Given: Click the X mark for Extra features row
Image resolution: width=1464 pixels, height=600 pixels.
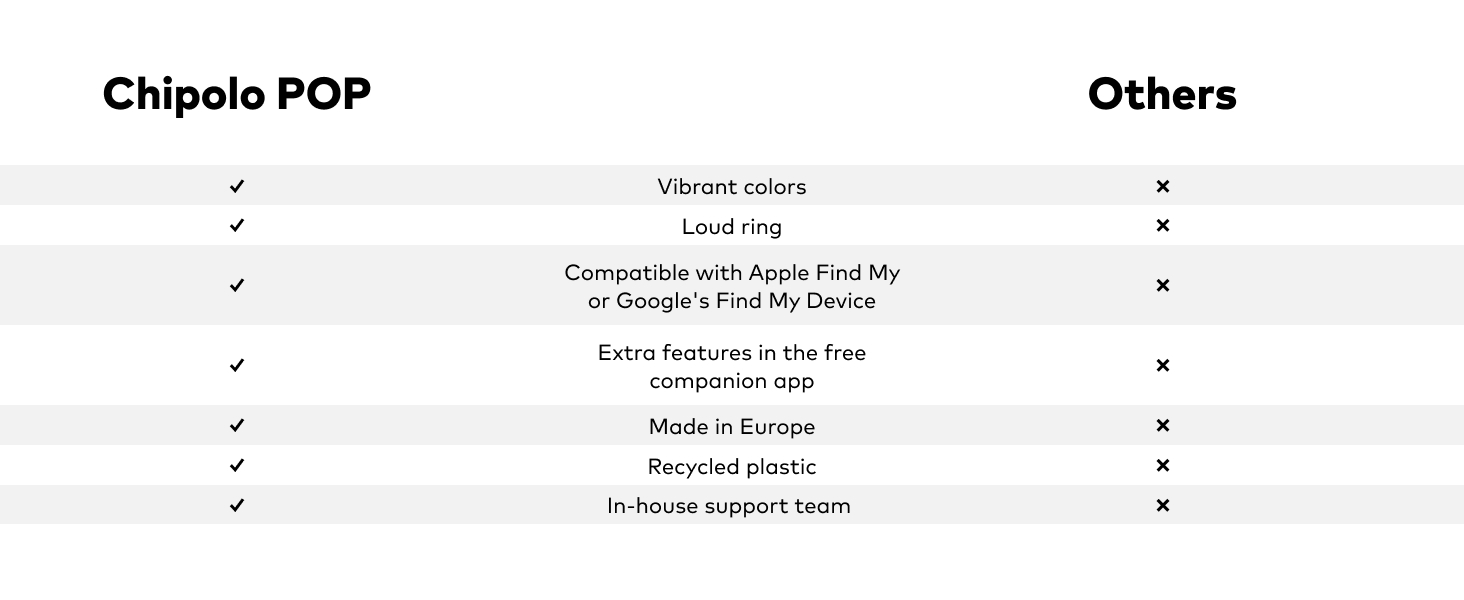Looking at the screenshot, I should [x=1162, y=366].
